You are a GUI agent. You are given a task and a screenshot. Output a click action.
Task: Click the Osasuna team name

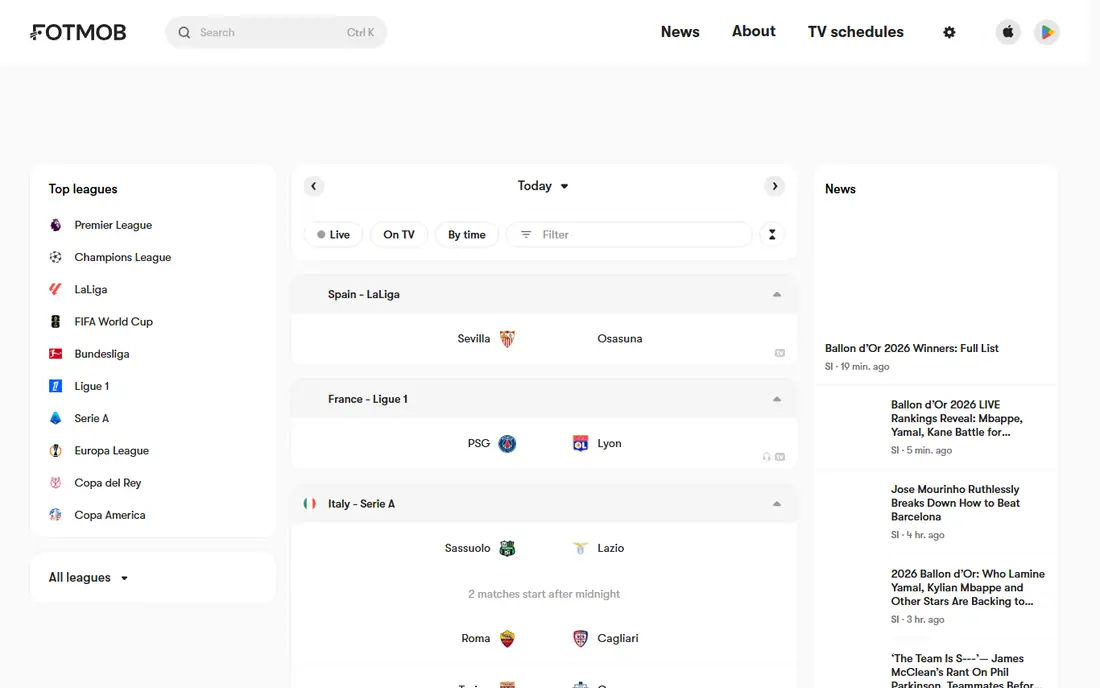point(619,339)
